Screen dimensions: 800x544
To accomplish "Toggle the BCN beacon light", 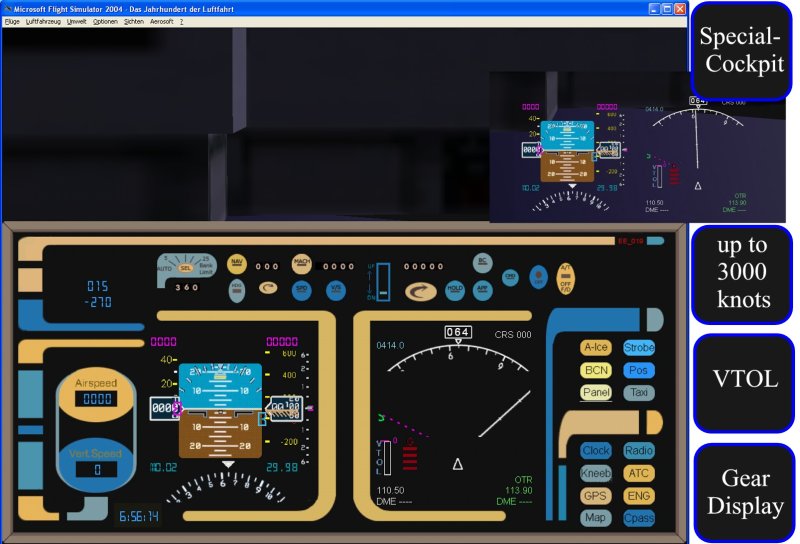I will 596,370.
